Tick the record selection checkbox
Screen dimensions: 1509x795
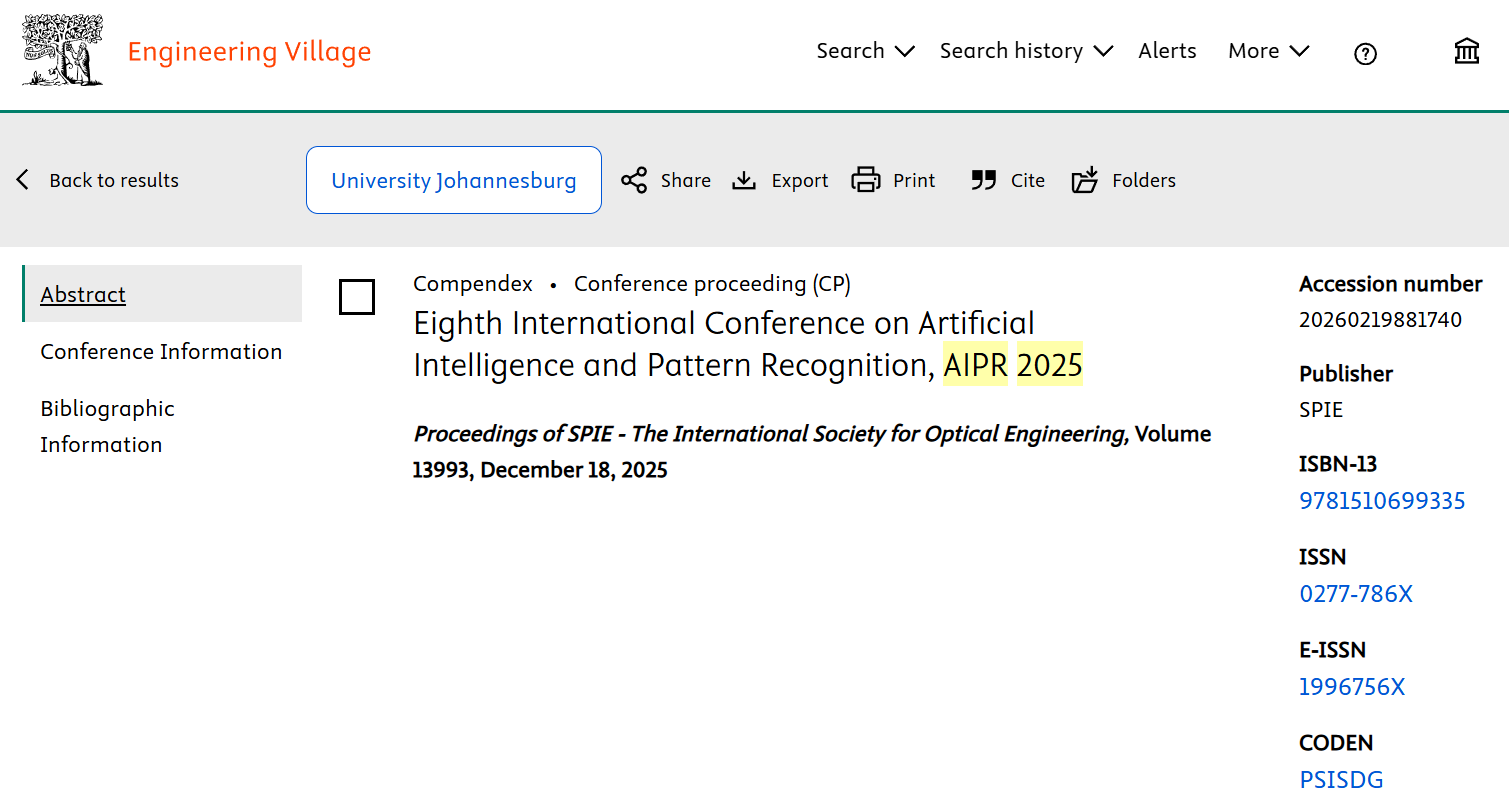357,297
